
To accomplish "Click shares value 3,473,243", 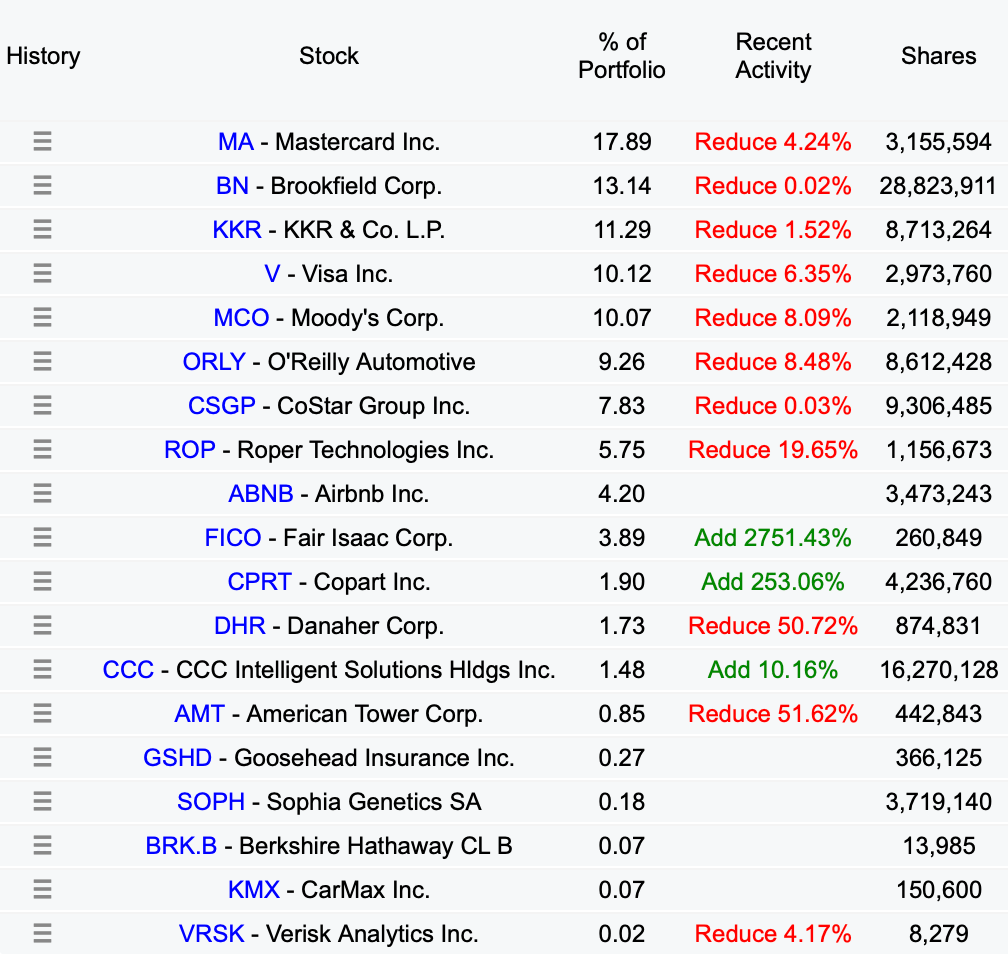I will (939, 494).
